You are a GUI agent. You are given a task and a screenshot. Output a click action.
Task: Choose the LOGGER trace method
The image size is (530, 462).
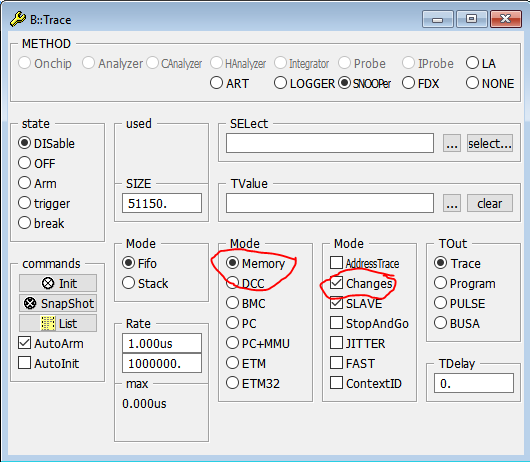point(280,83)
